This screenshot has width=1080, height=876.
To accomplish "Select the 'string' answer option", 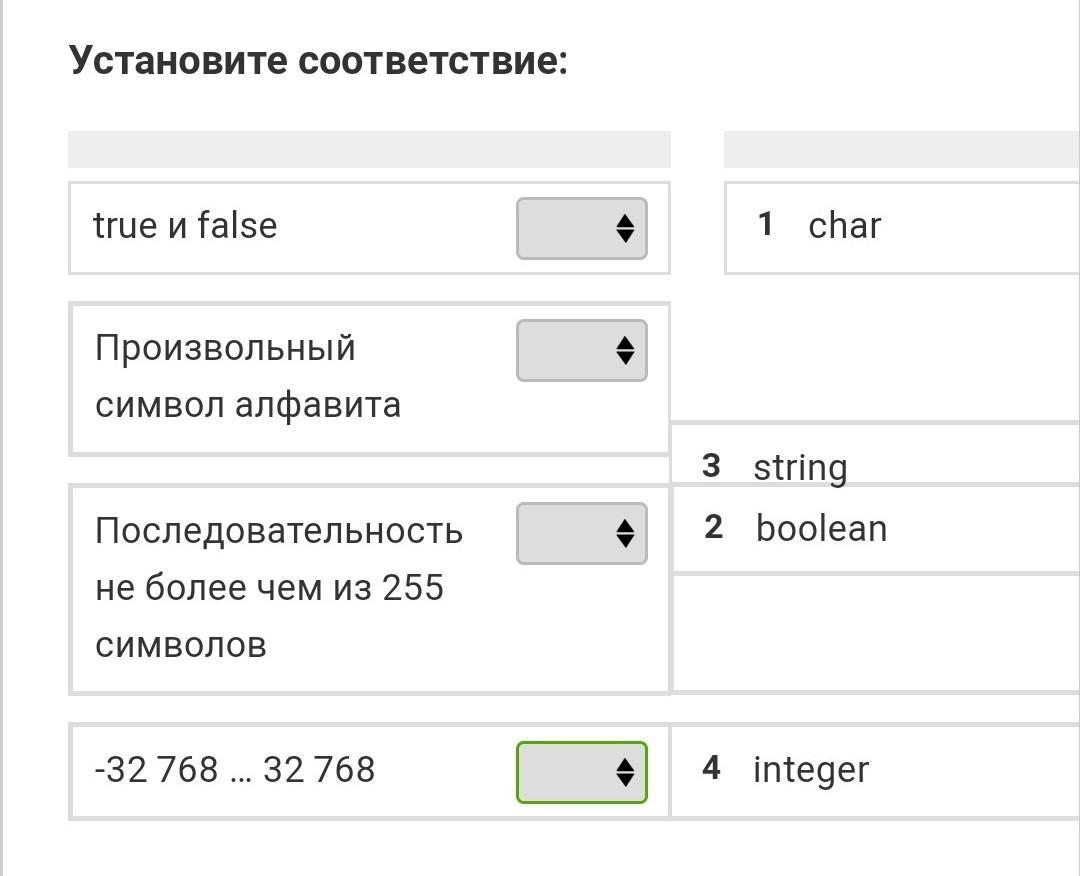I will (x=800, y=467).
